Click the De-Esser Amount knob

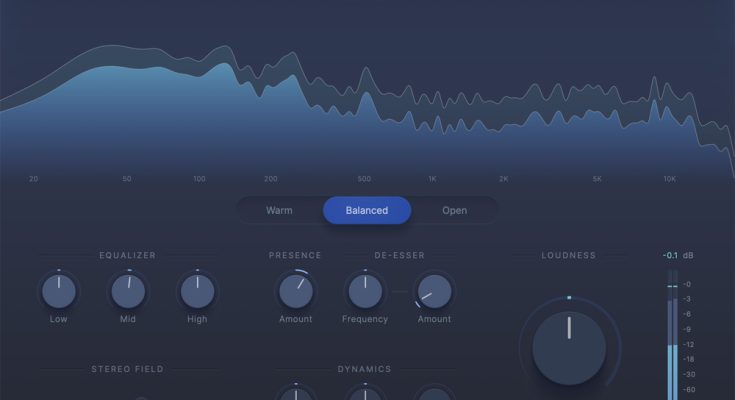(434, 292)
